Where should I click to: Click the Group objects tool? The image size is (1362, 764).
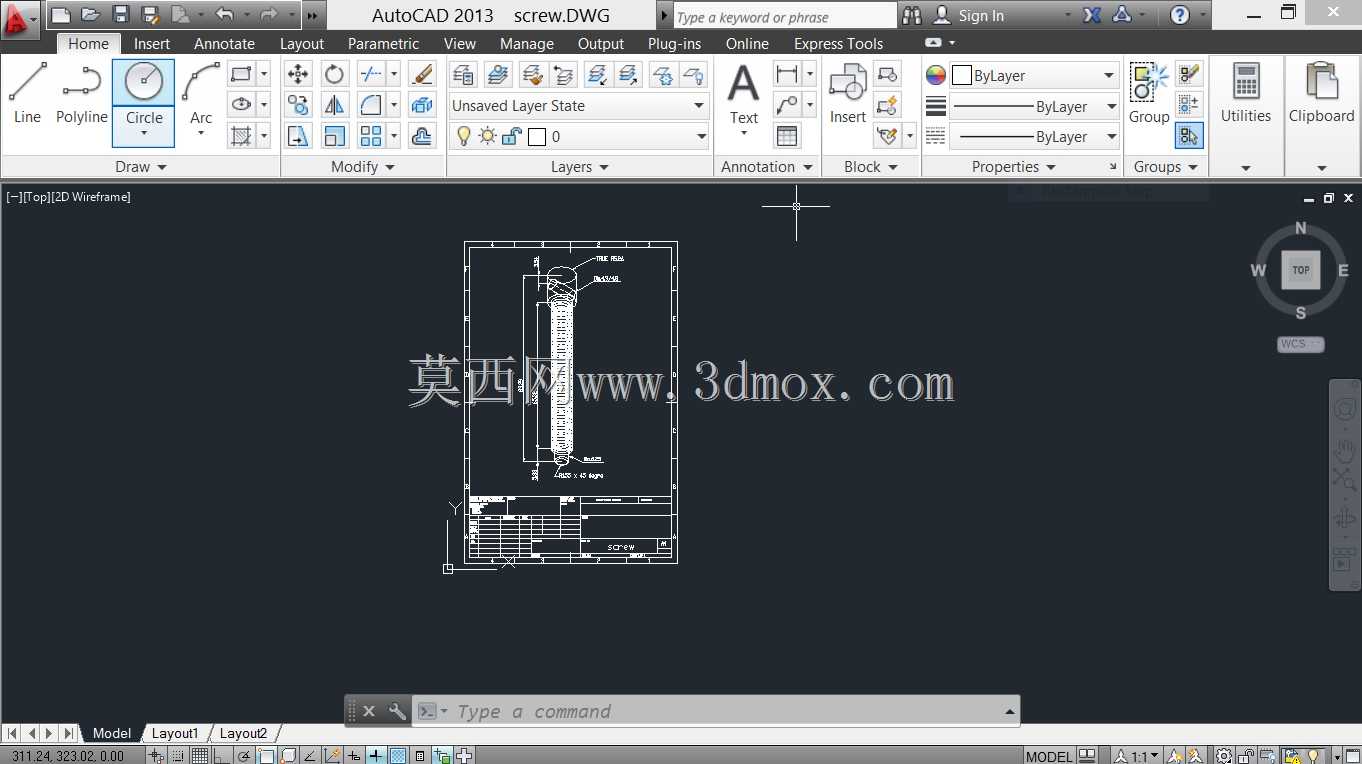point(1149,93)
